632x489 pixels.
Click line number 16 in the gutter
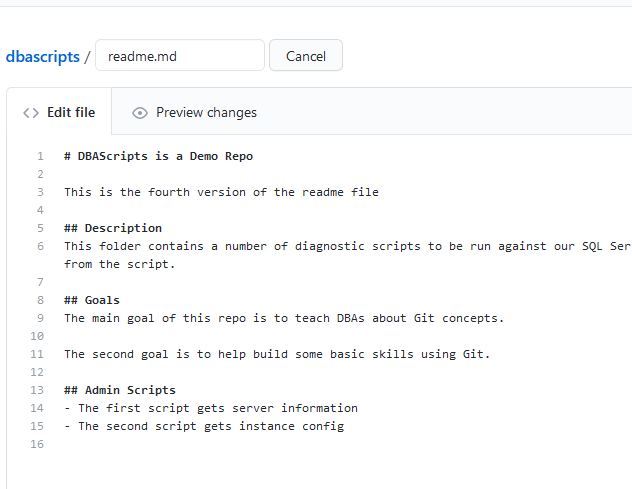point(39,444)
